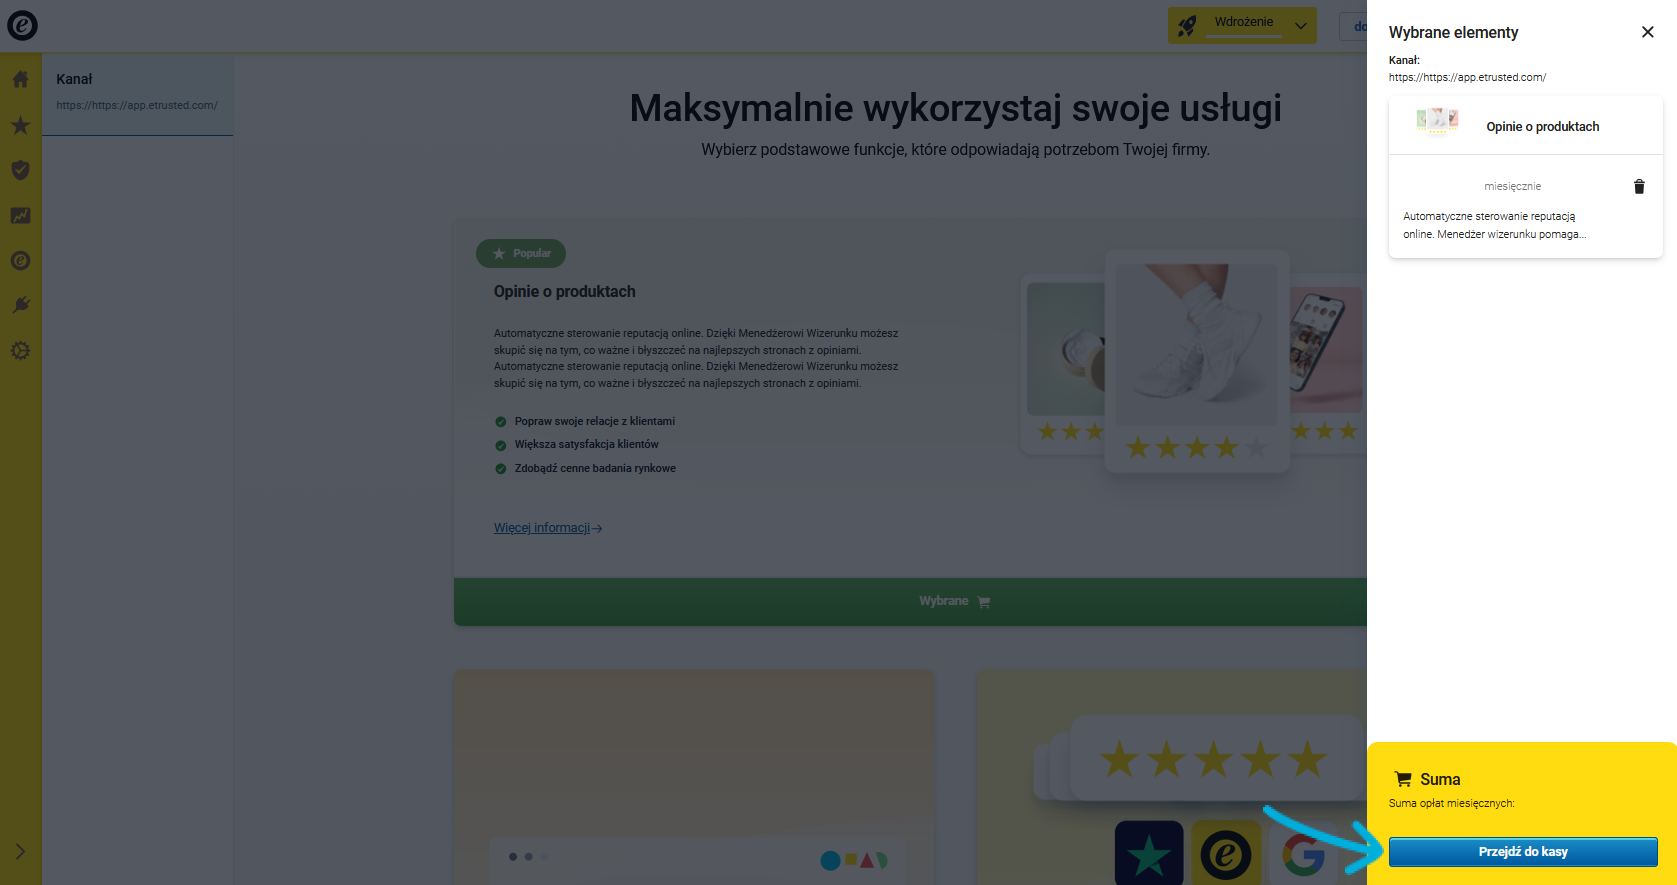Click the eTrusted logo in top-left corner

22,25
